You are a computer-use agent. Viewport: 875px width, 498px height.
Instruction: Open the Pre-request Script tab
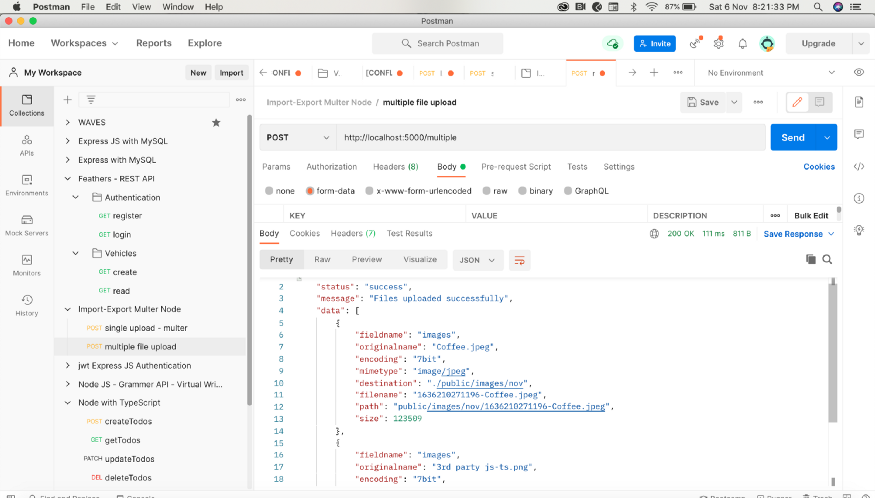point(516,167)
